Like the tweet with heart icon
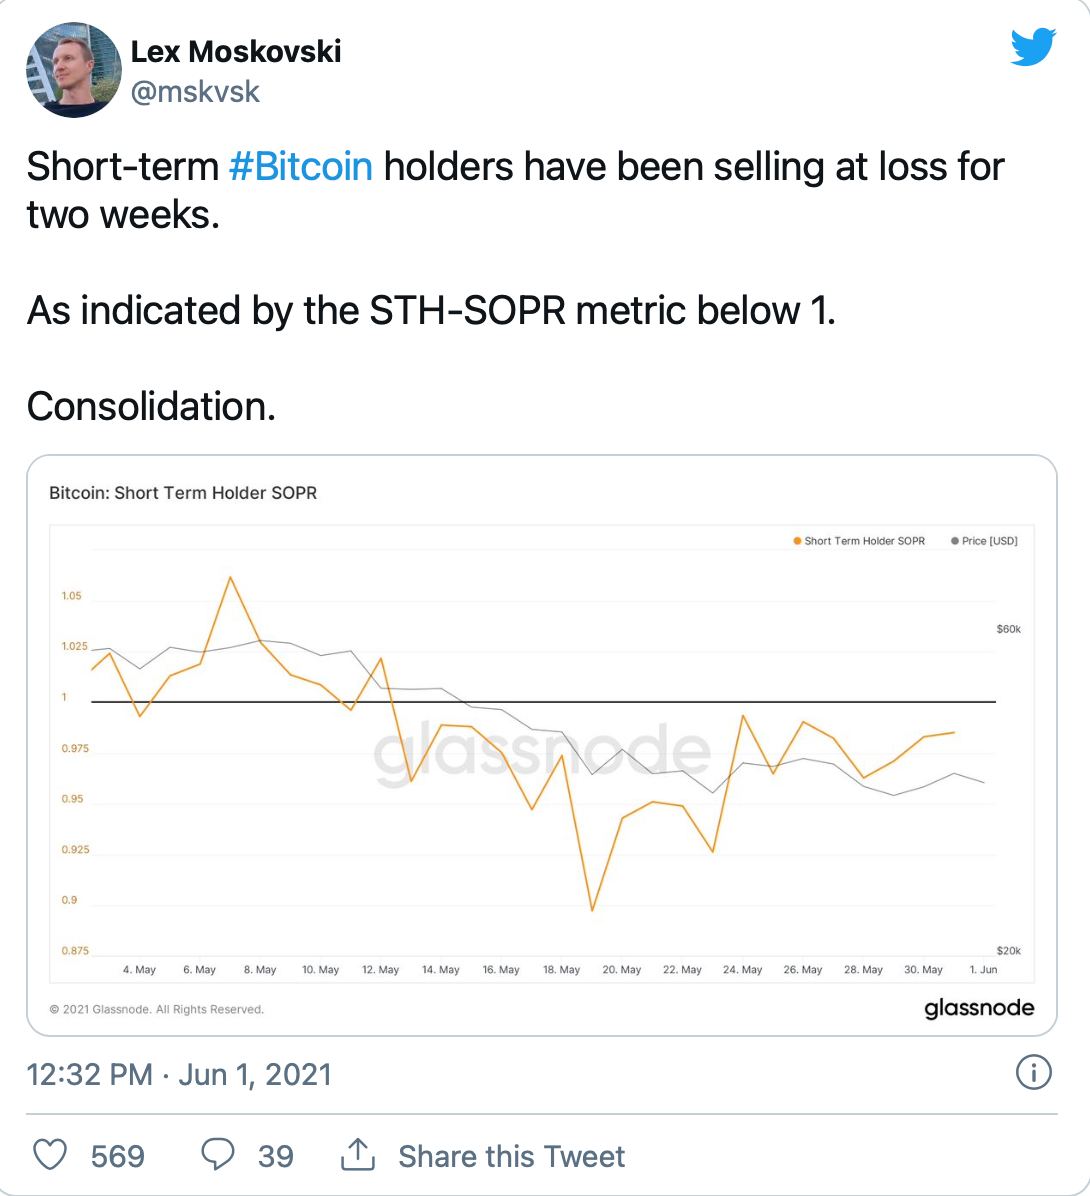 pyautogui.click(x=50, y=1155)
